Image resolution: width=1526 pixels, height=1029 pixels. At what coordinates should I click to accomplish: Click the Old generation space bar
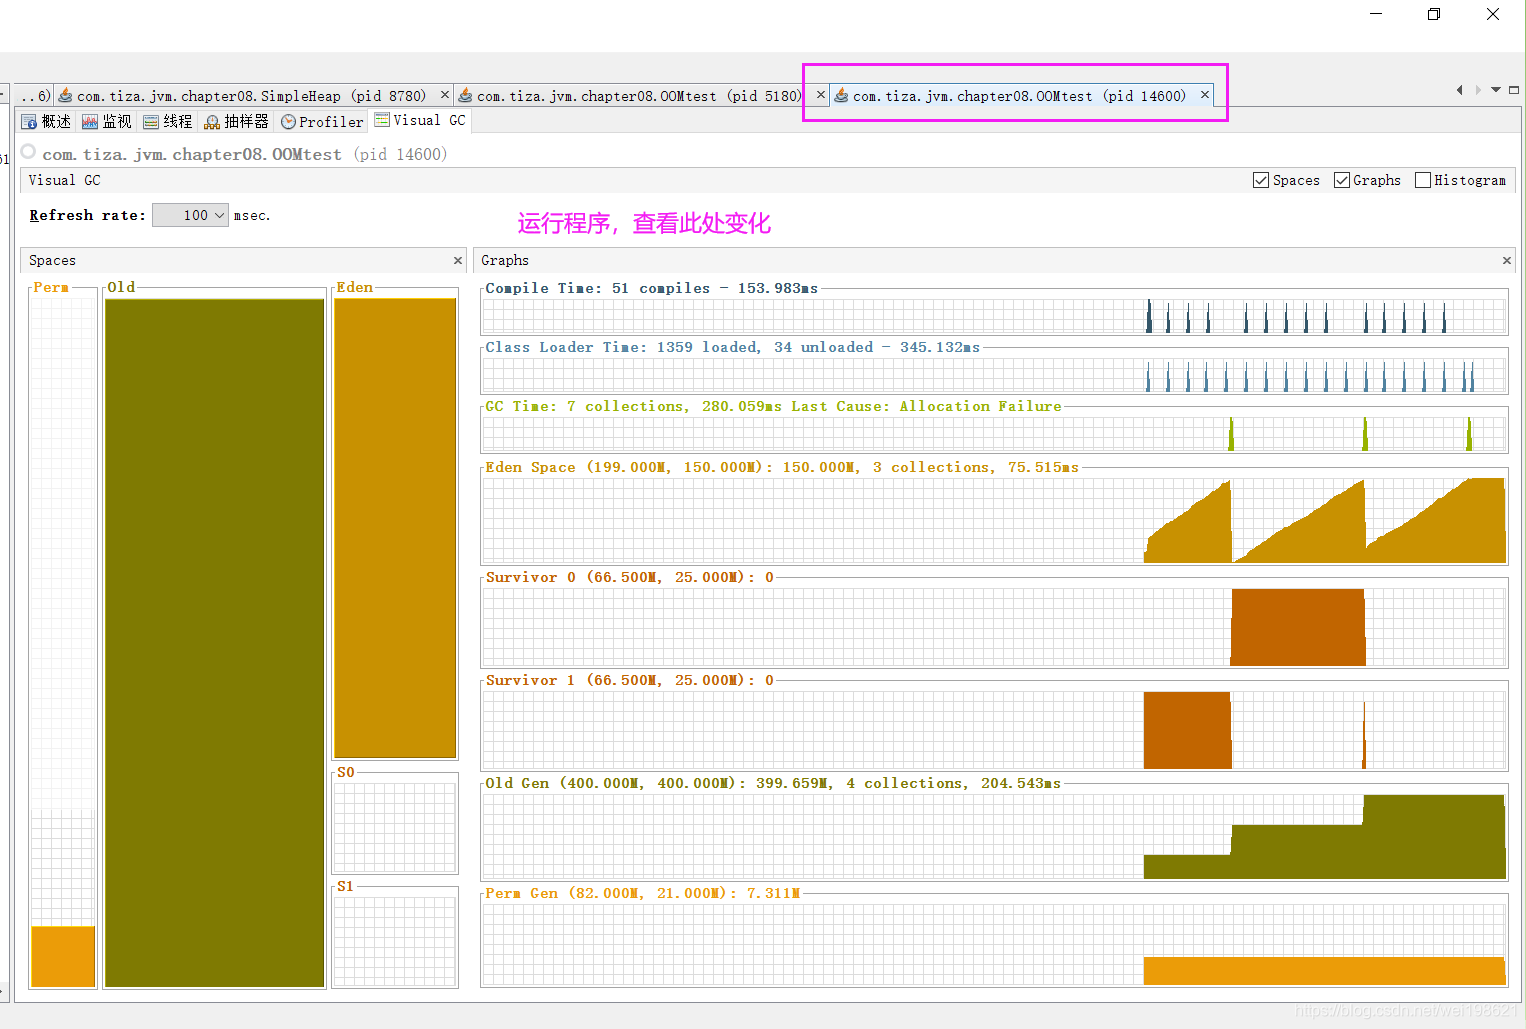click(215, 643)
